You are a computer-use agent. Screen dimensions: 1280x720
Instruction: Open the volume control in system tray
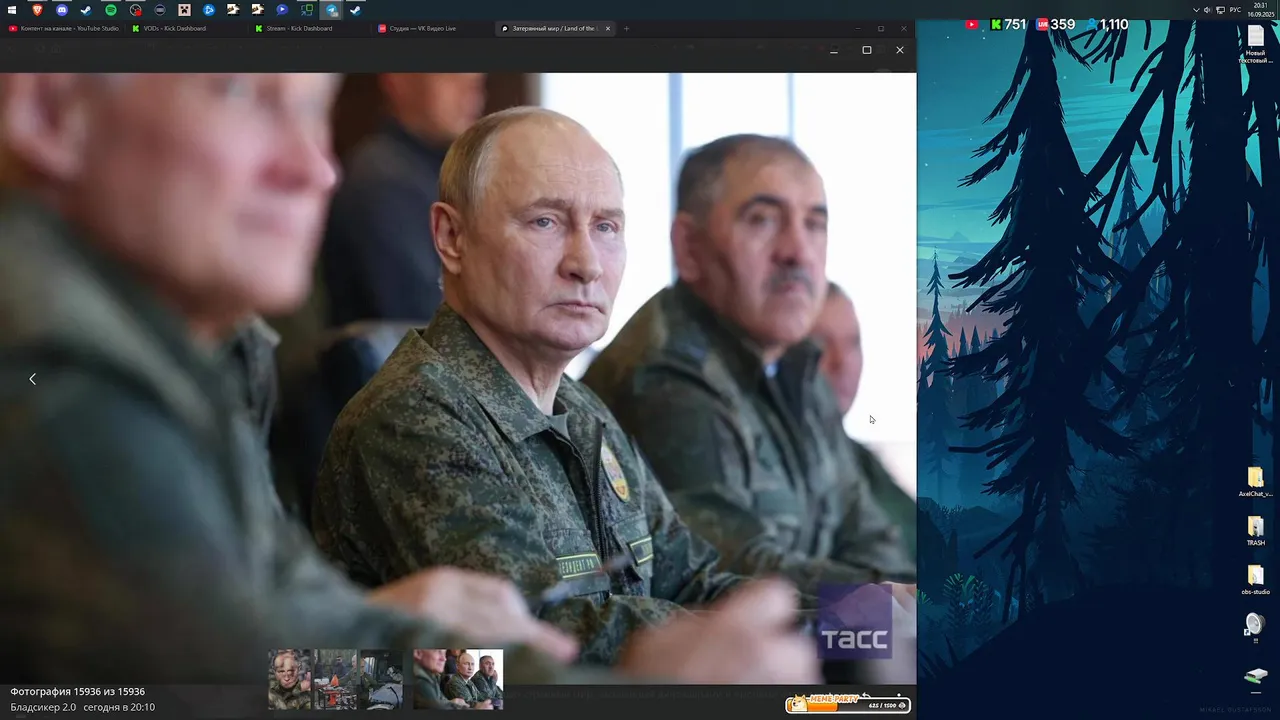[x=1207, y=10]
